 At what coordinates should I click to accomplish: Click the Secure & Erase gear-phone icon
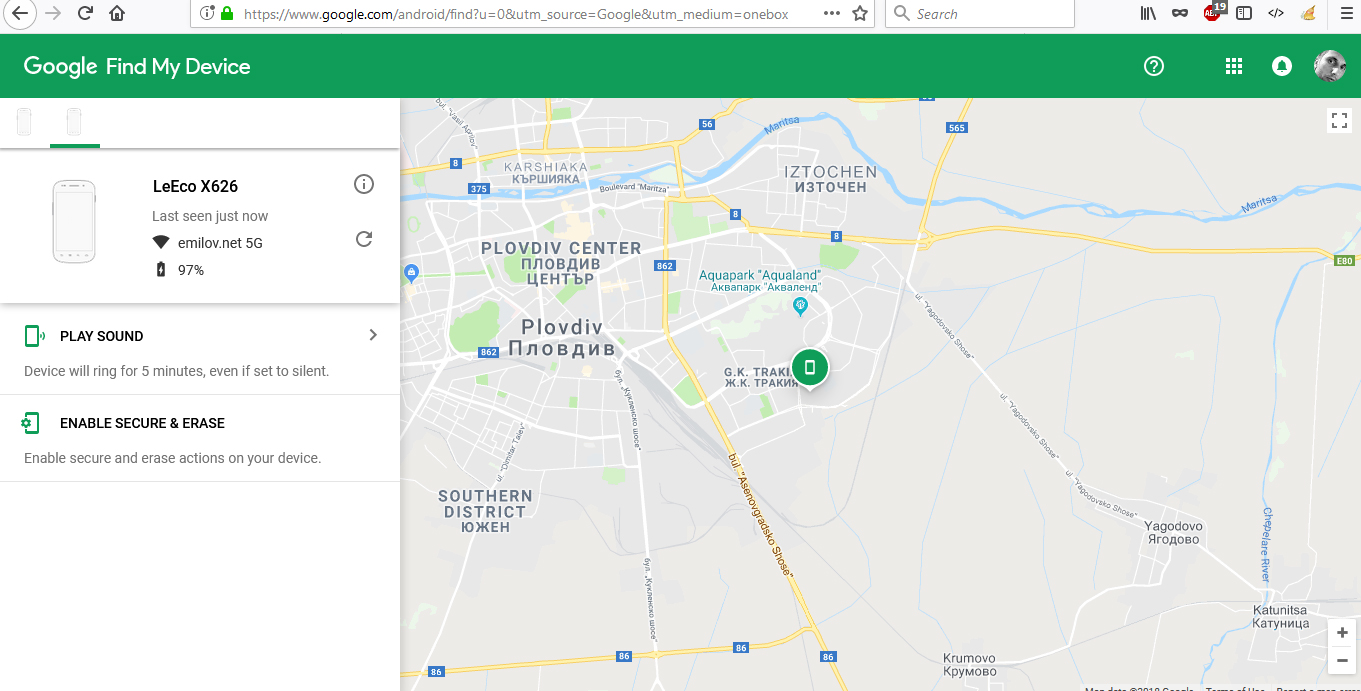[x=31, y=423]
